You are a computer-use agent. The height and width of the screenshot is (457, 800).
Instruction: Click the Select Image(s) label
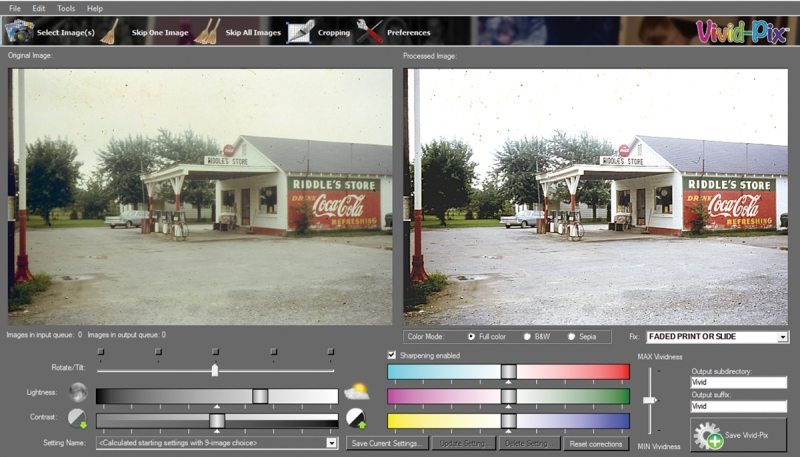click(65, 32)
